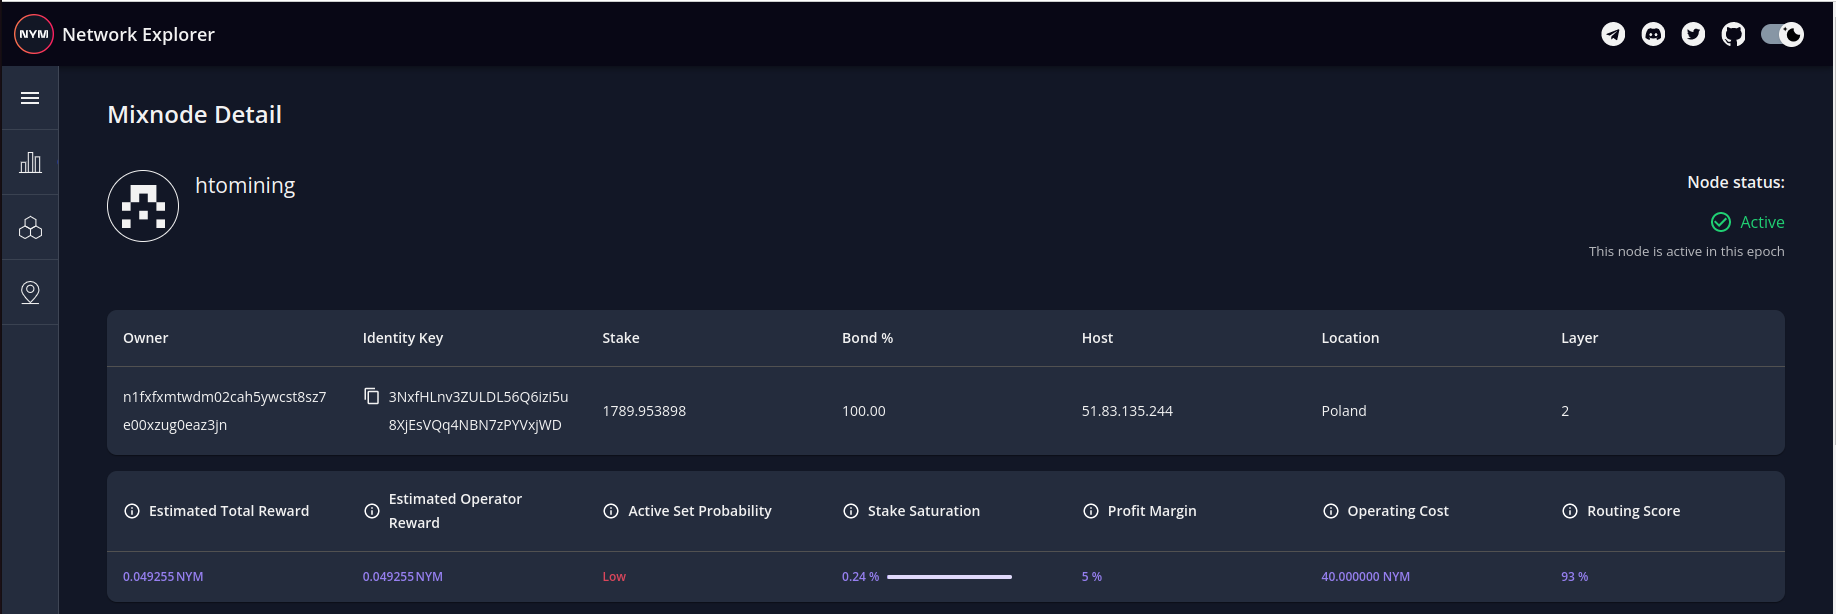1836x614 pixels.
Task: Click the Network Explorer title link
Action: 138,34
